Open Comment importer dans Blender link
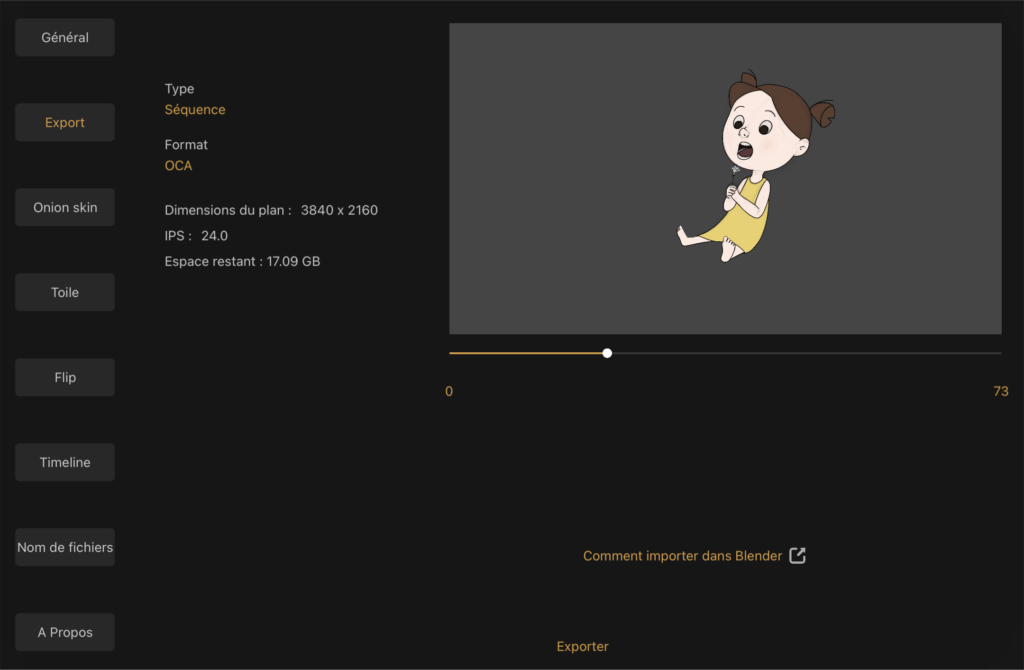The width and height of the screenshot is (1024, 670). point(682,556)
